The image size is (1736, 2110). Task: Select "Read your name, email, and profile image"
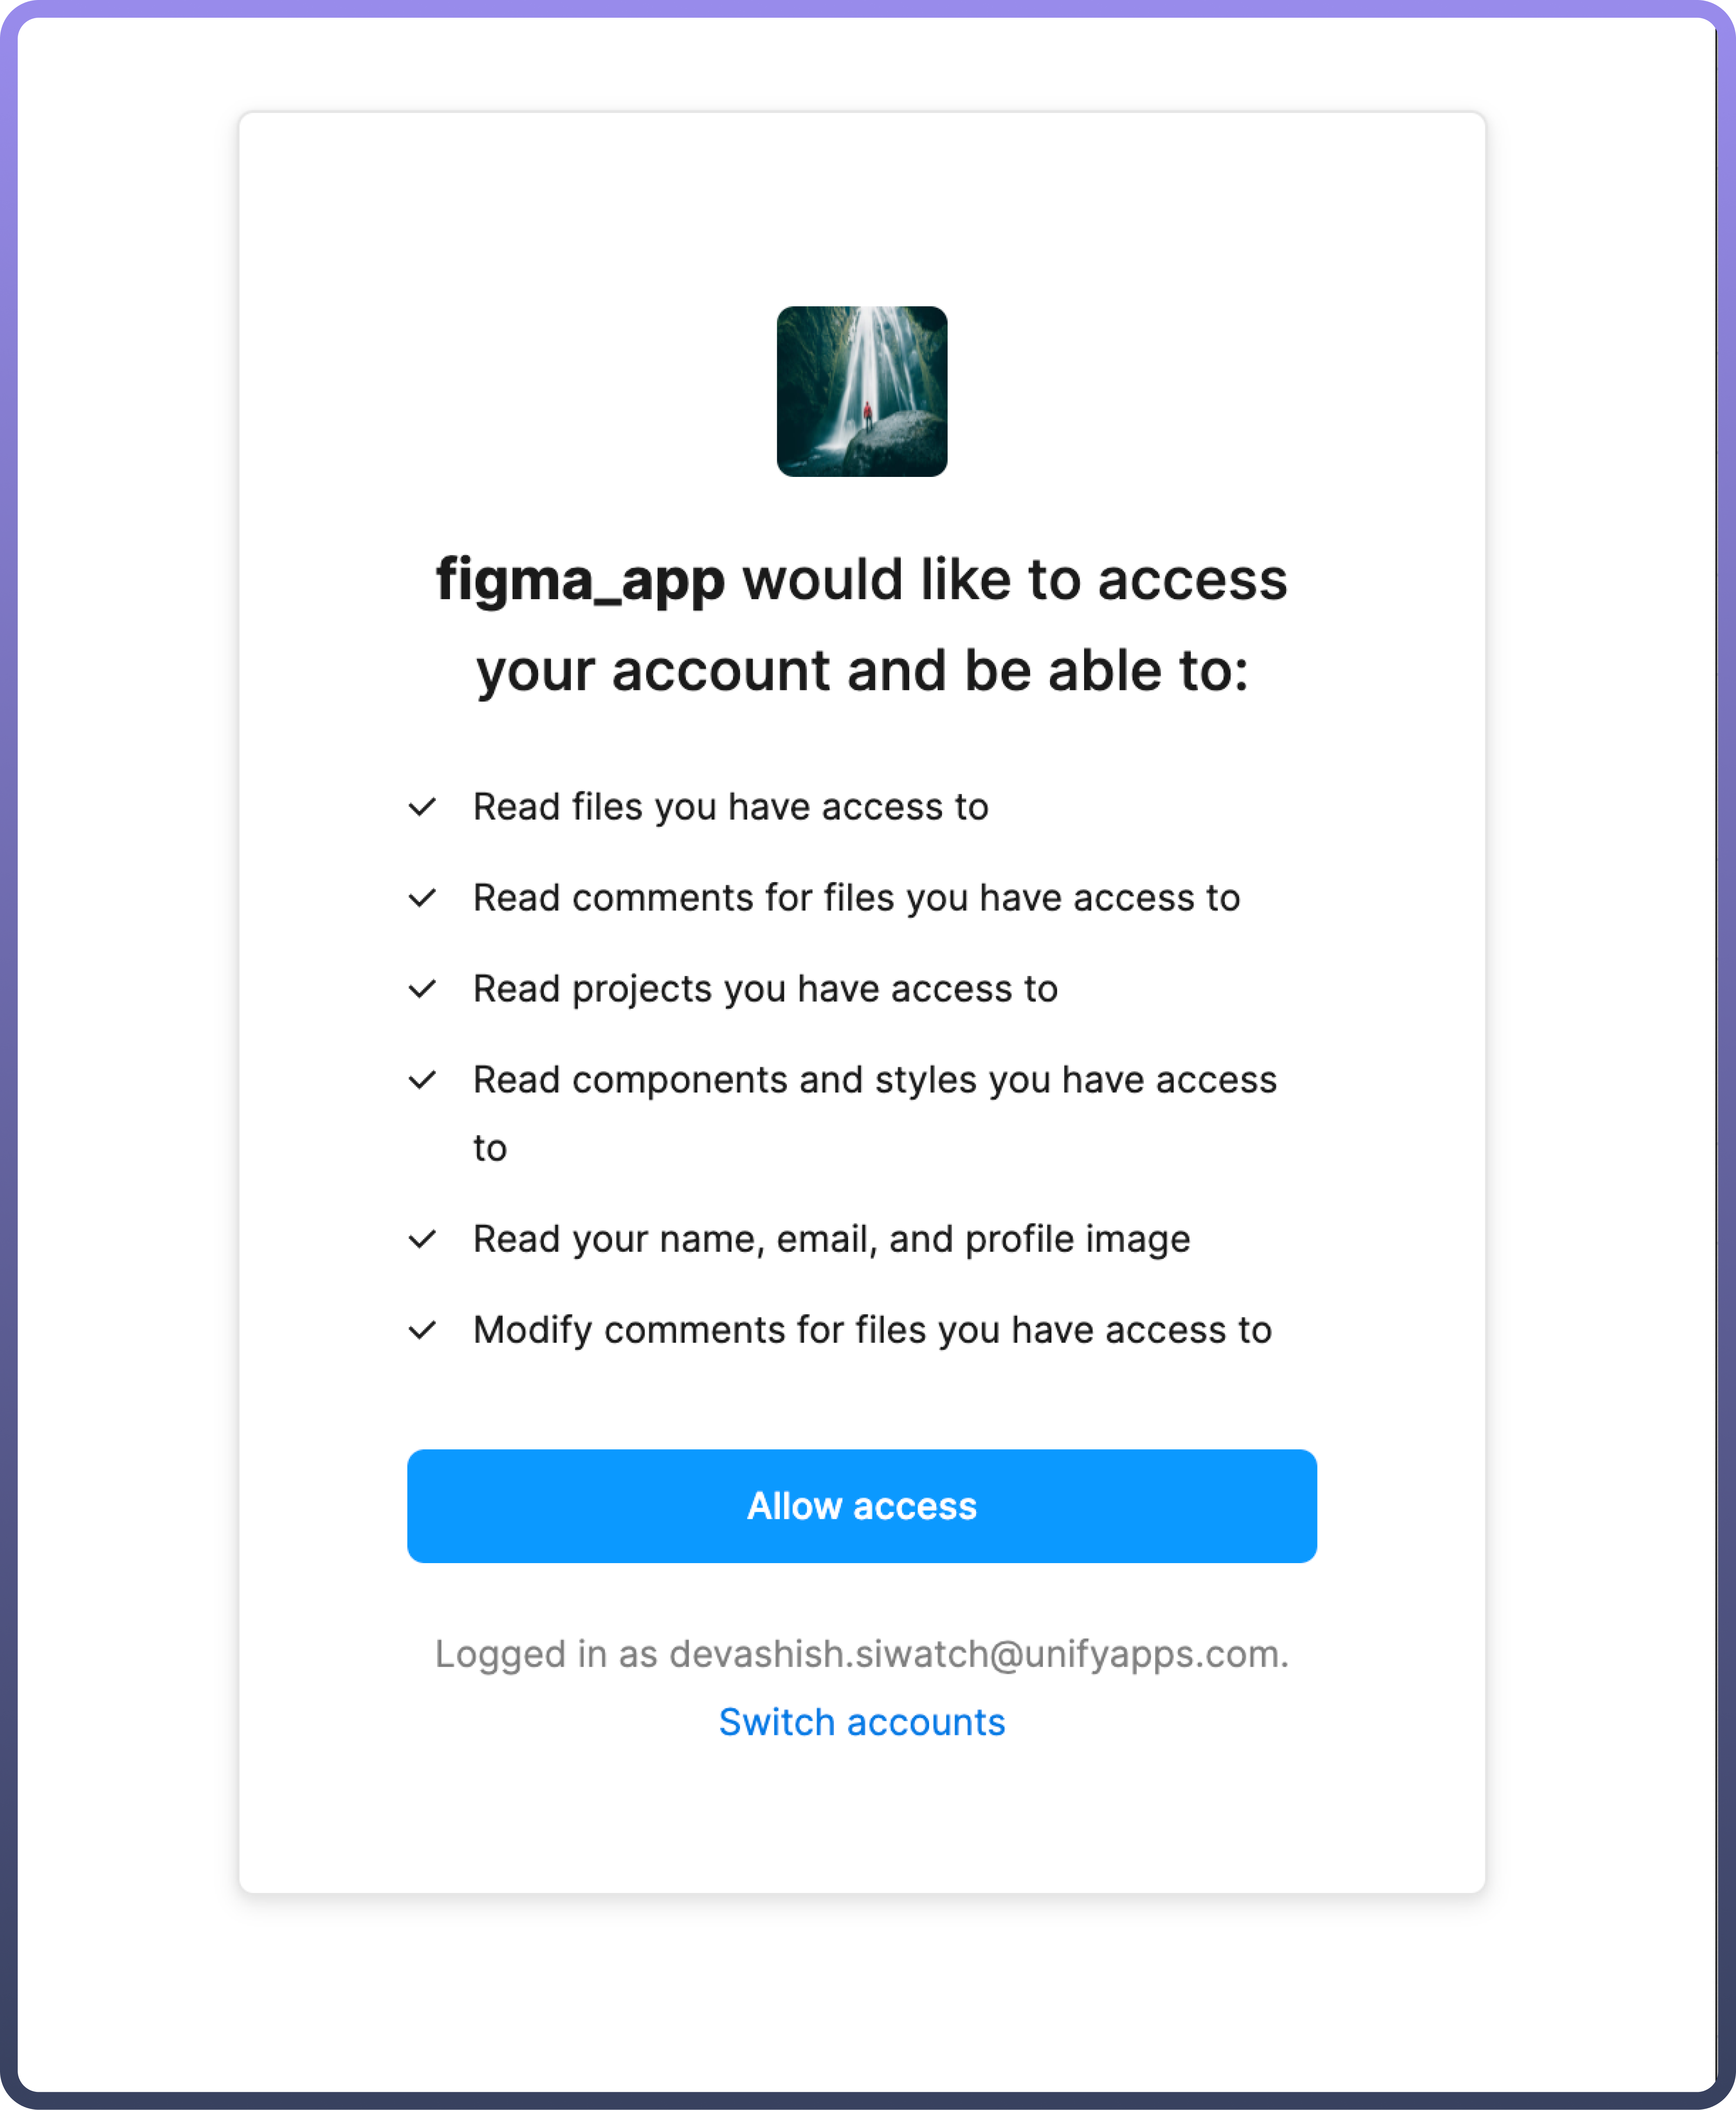pos(831,1240)
